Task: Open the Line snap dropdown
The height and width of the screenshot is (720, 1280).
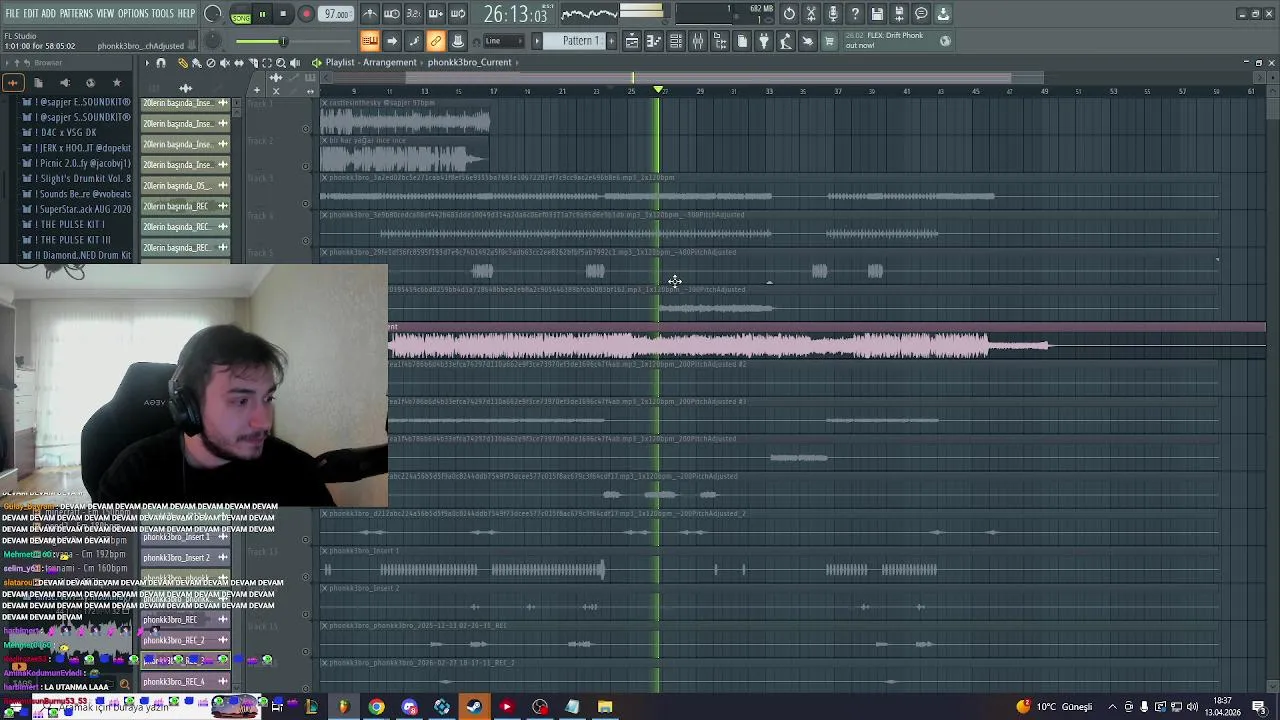Action: pos(504,41)
